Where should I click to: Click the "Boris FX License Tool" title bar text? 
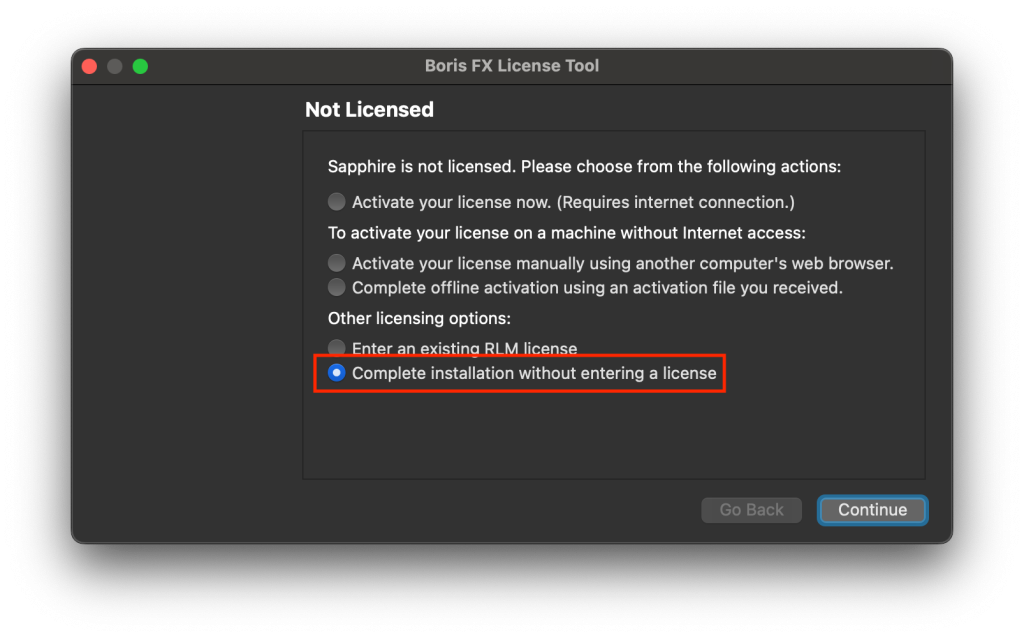511,67
